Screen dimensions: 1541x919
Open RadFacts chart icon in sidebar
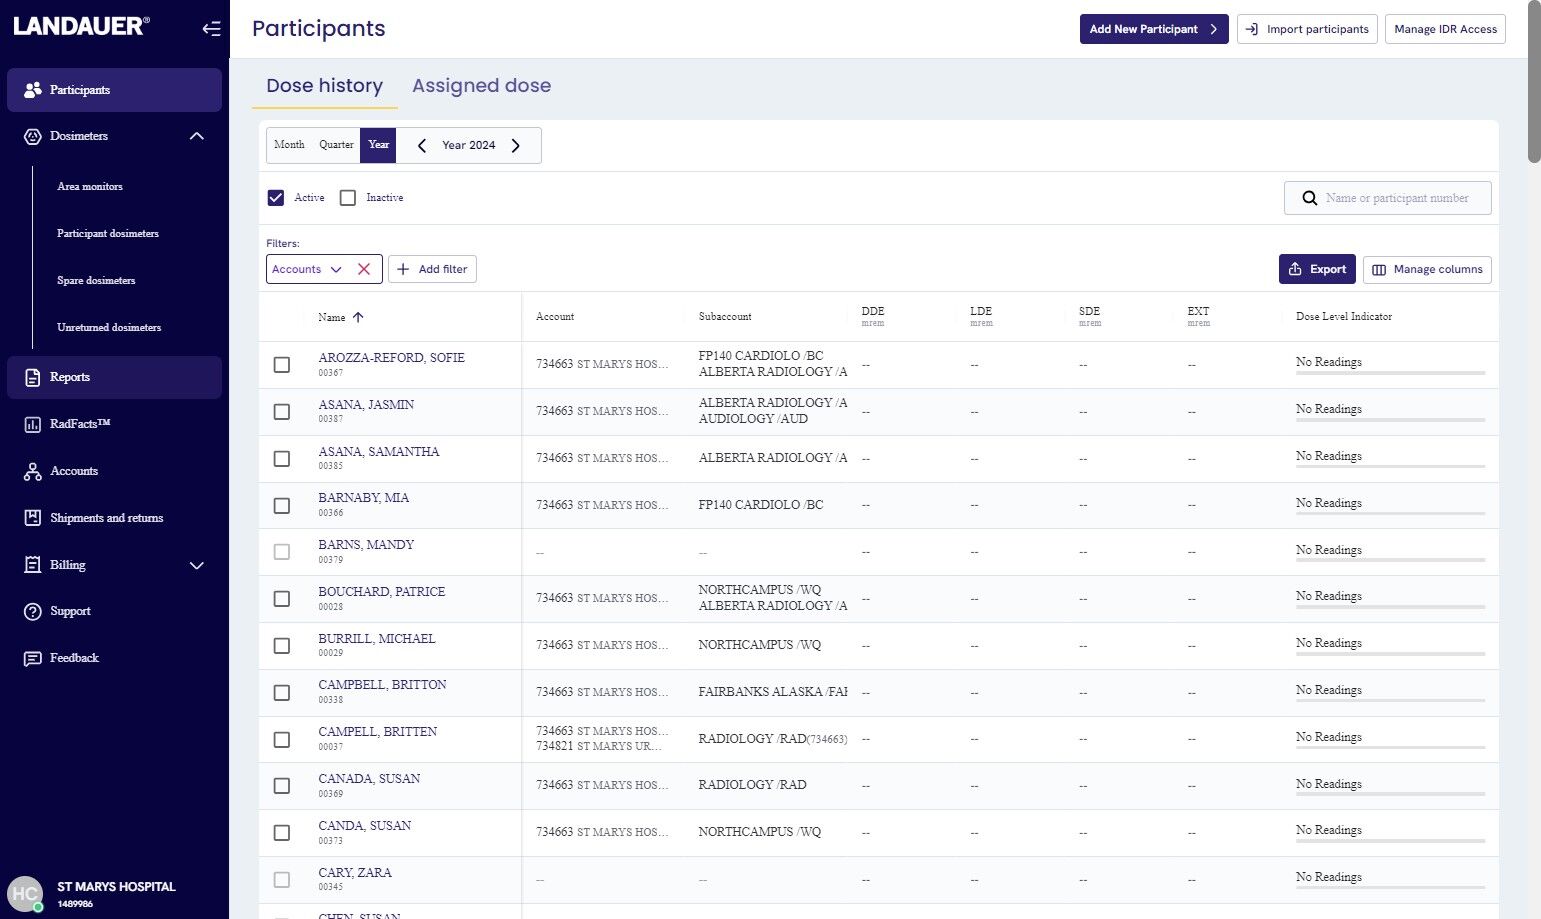[x=32, y=424]
